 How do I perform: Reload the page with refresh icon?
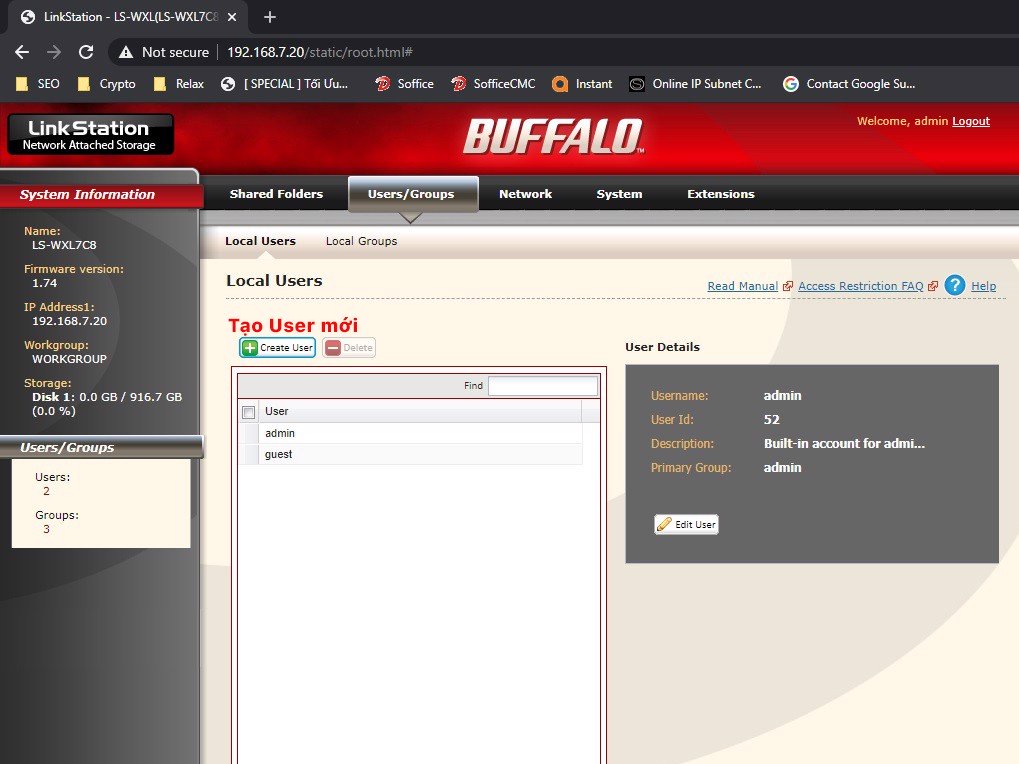[x=86, y=52]
